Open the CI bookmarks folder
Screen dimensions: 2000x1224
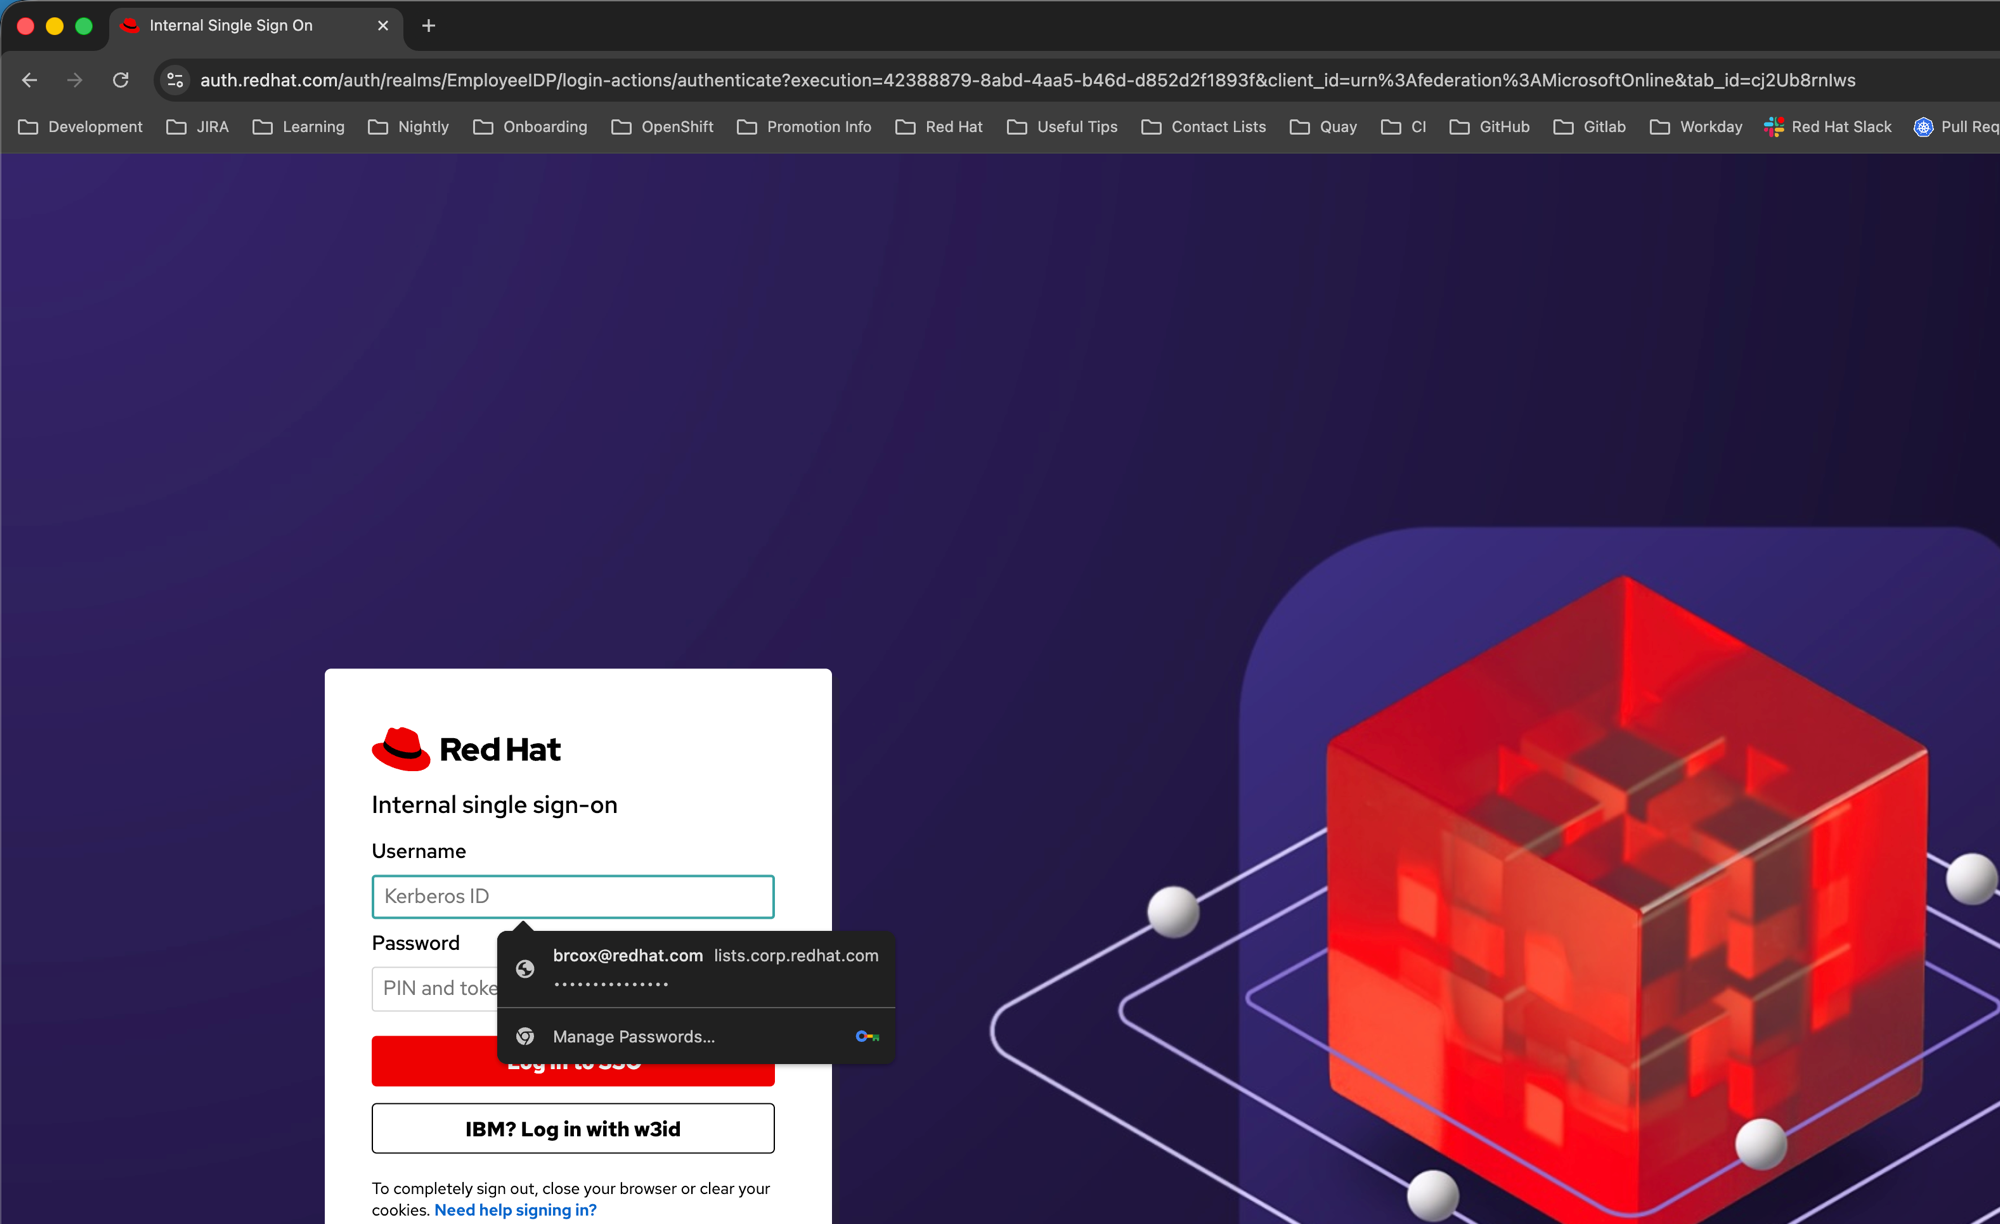pyautogui.click(x=1404, y=127)
